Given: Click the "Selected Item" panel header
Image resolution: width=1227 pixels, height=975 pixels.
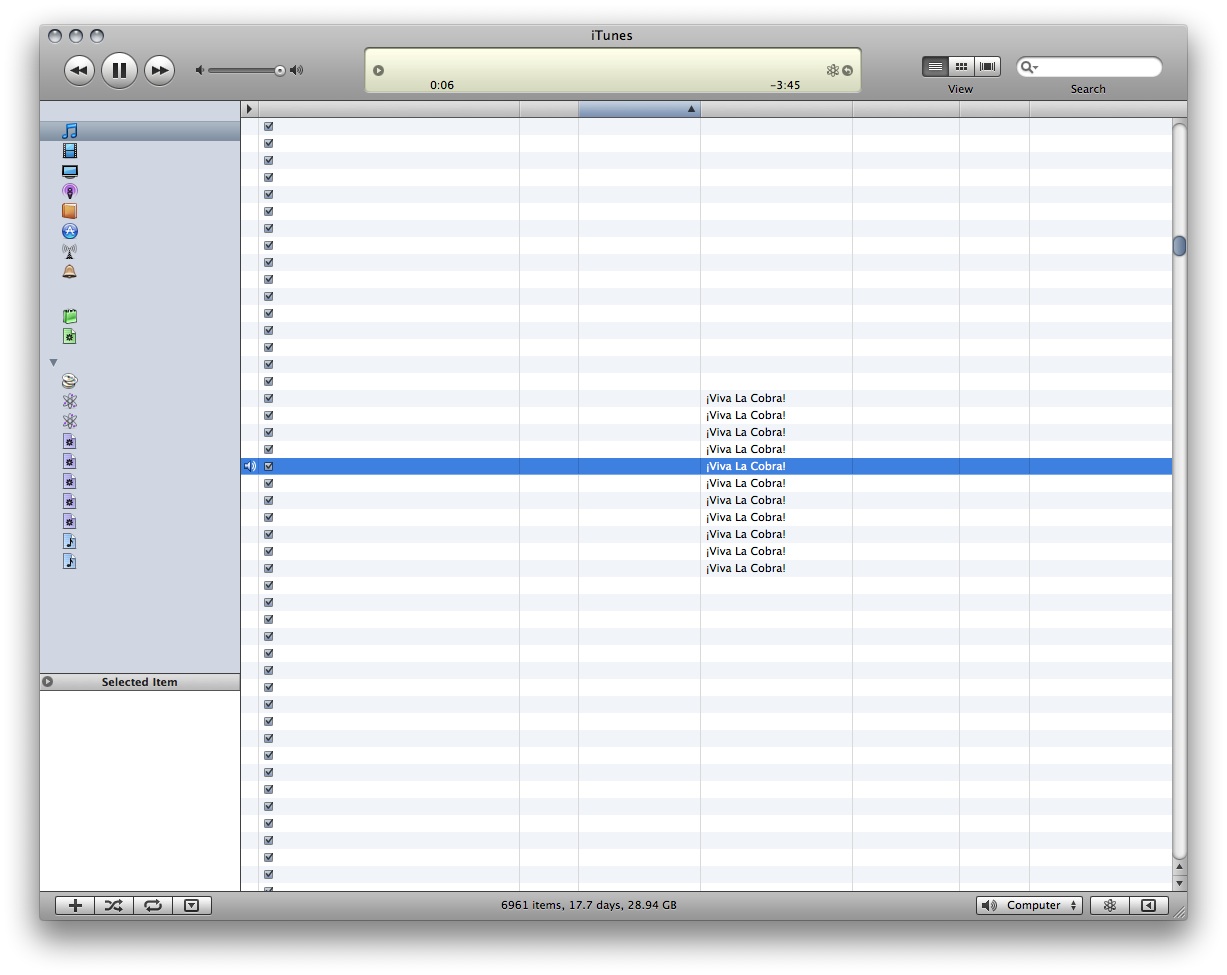Looking at the screenshot, I should (140, 682).
